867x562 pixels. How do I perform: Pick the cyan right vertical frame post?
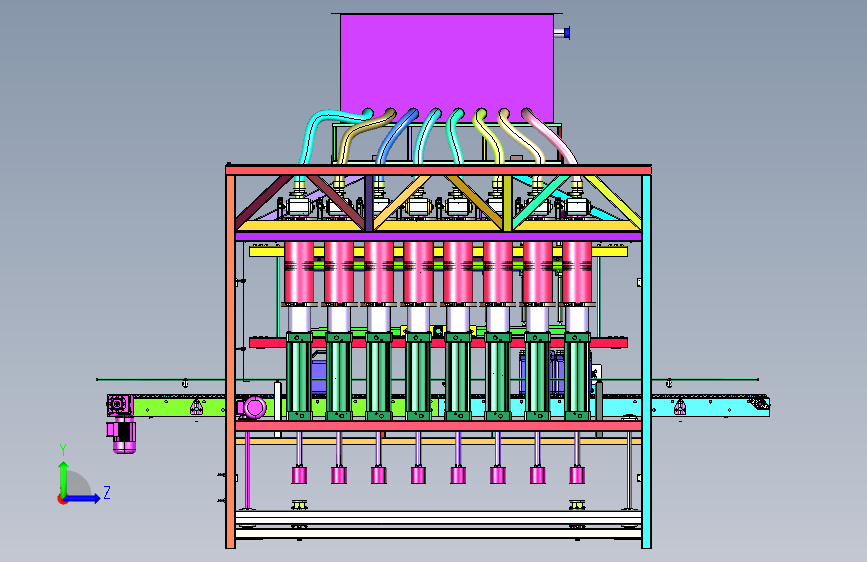[x=646, y=361]
